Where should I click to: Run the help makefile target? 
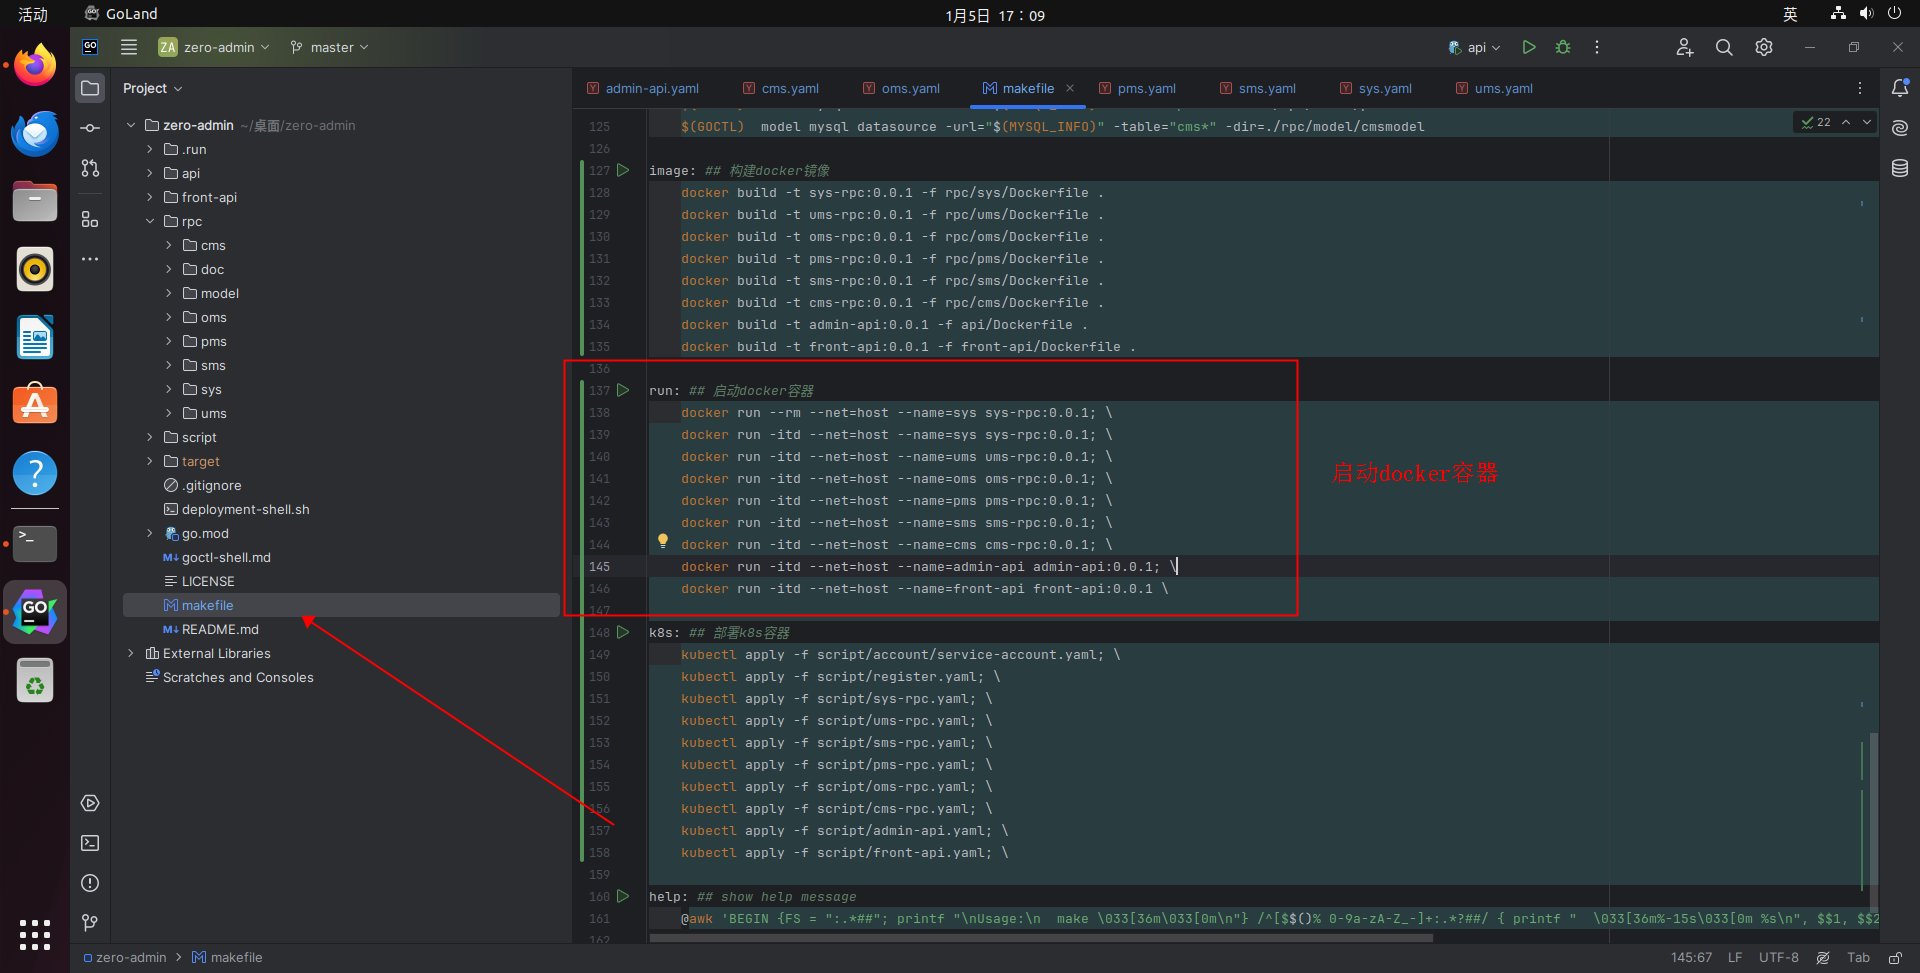point(623,896)
